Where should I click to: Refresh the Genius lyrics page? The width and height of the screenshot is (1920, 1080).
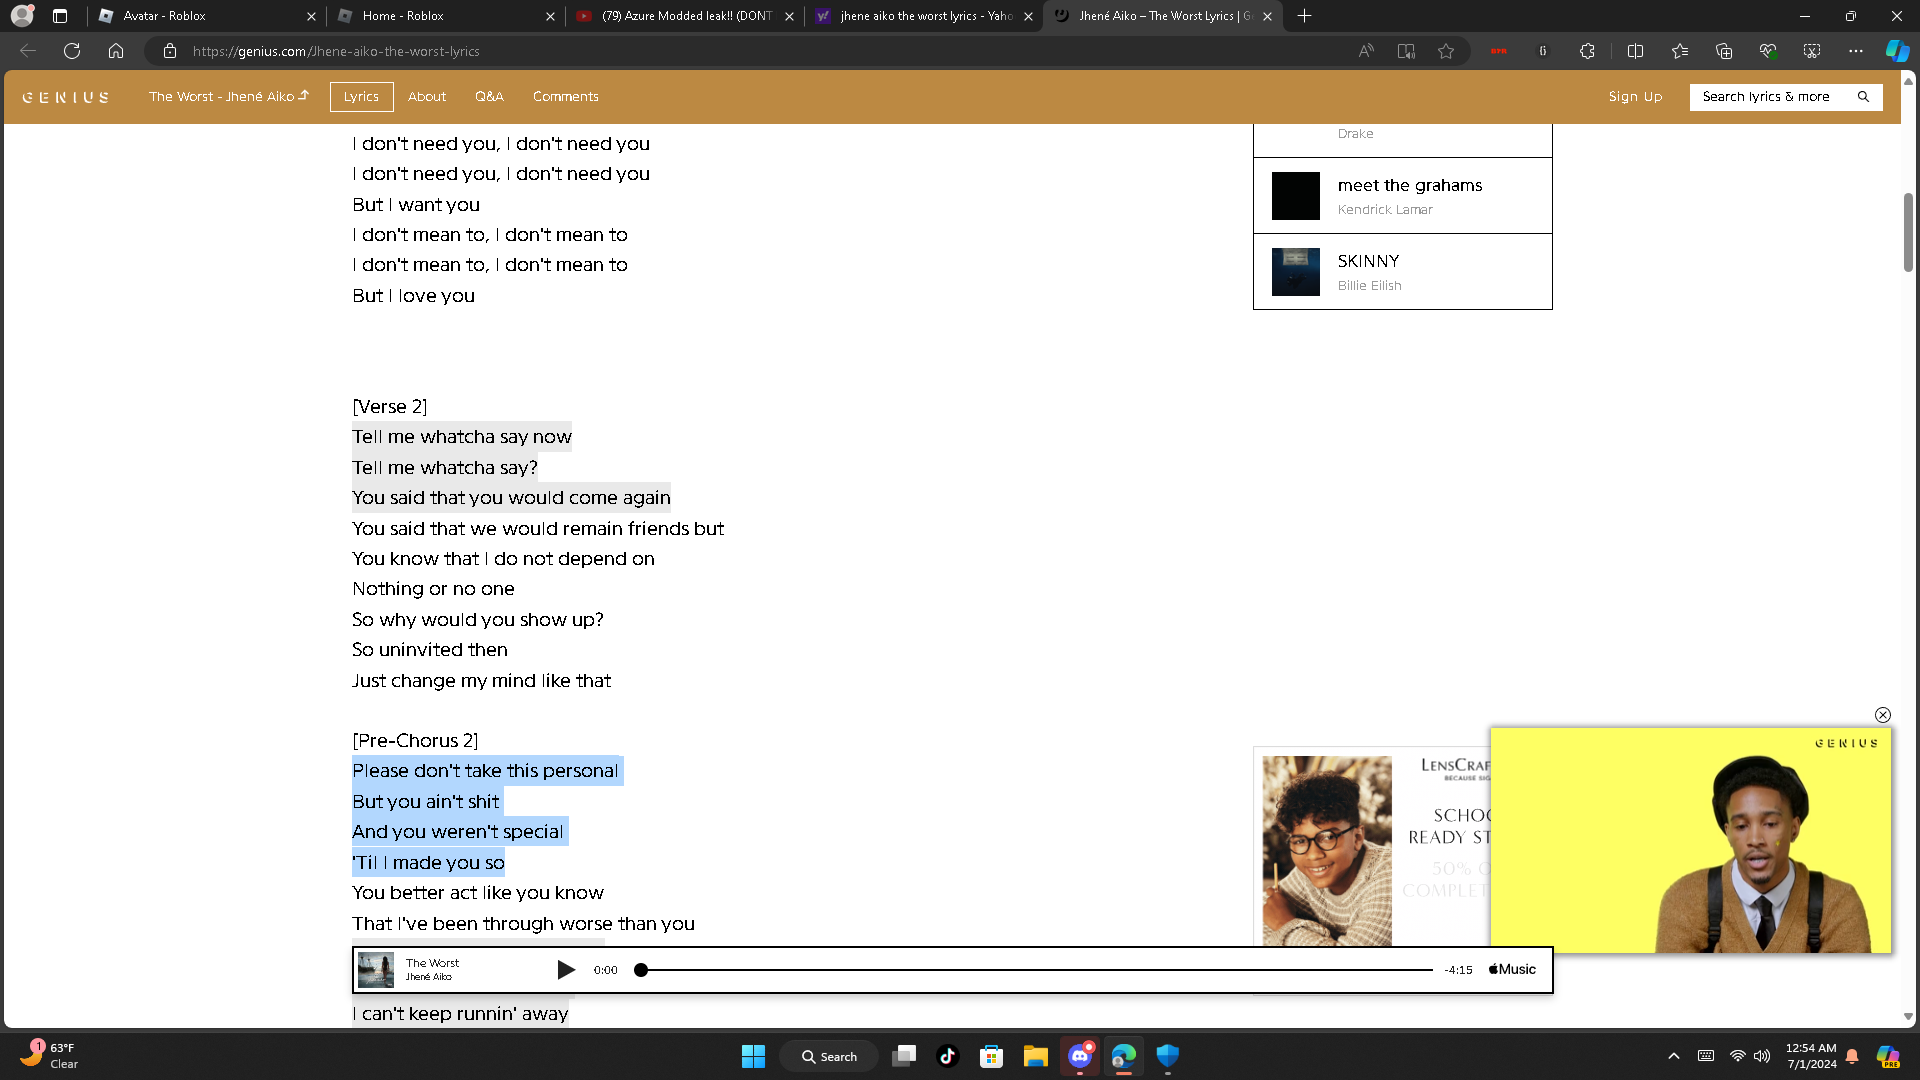pyautogui.click(x=72, y=51)
